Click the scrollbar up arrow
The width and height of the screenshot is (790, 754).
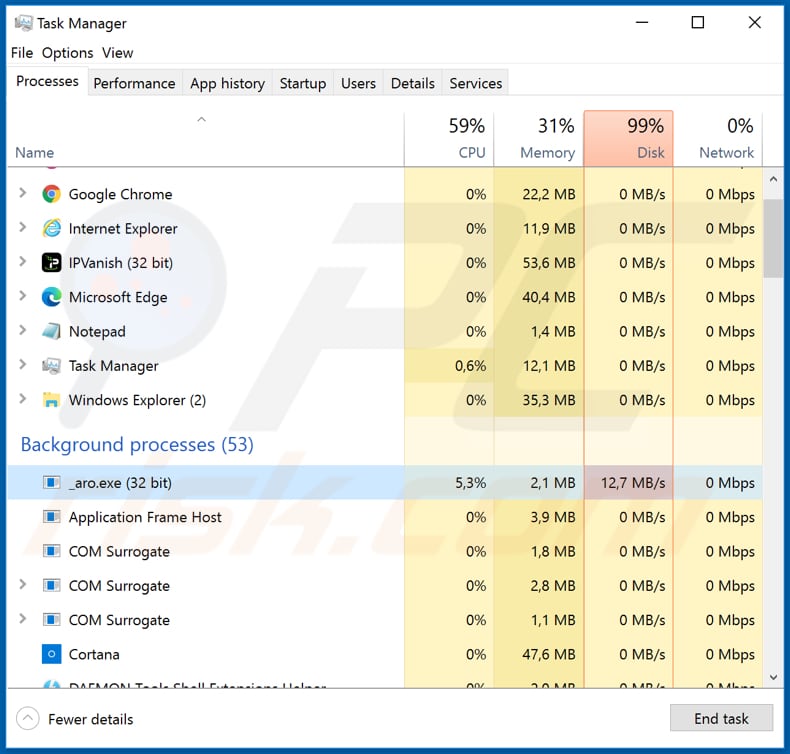coord(773,179)
